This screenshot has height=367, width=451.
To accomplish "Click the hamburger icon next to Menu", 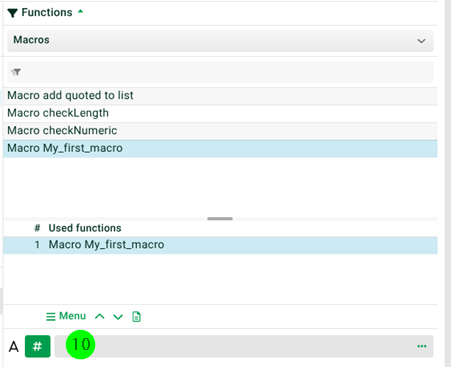I will (51, 316).
